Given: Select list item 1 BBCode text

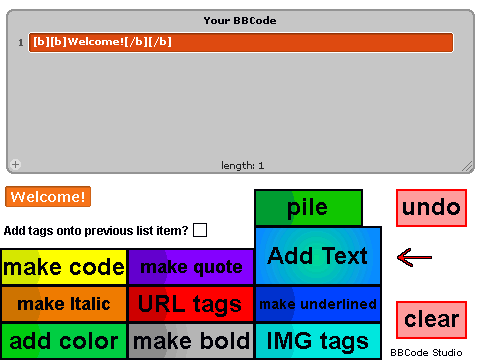Looking at the screenshot, I should tap(241, 42).
